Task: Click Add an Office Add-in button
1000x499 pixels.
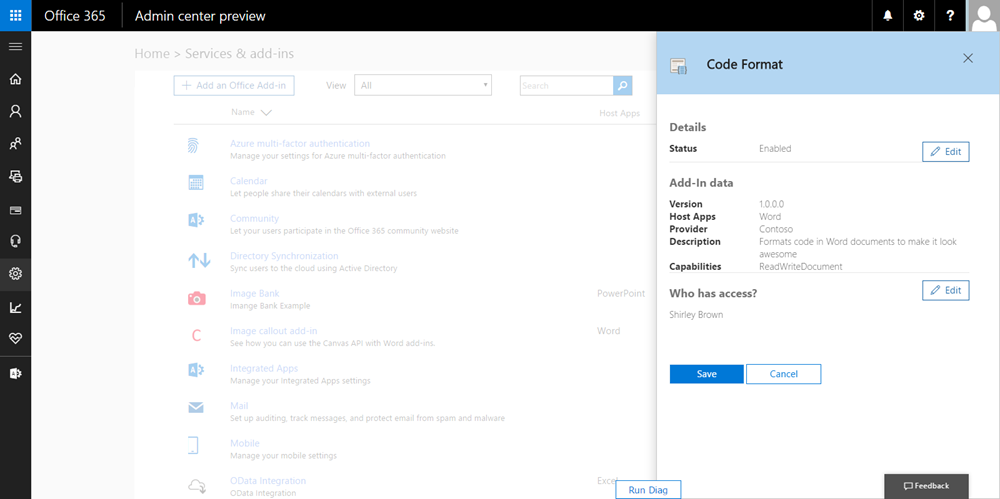Action: pyautogui.click(x=234, y=86)
